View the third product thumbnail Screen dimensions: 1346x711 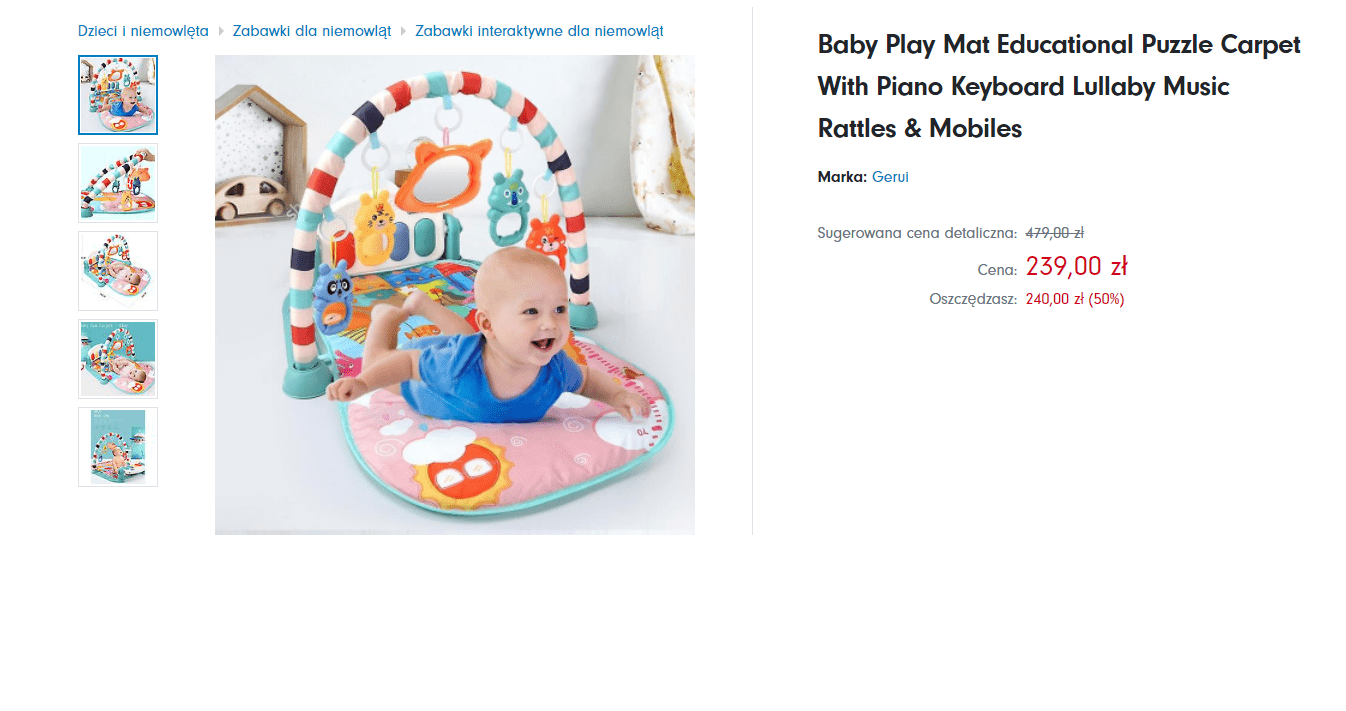point(118,271)
